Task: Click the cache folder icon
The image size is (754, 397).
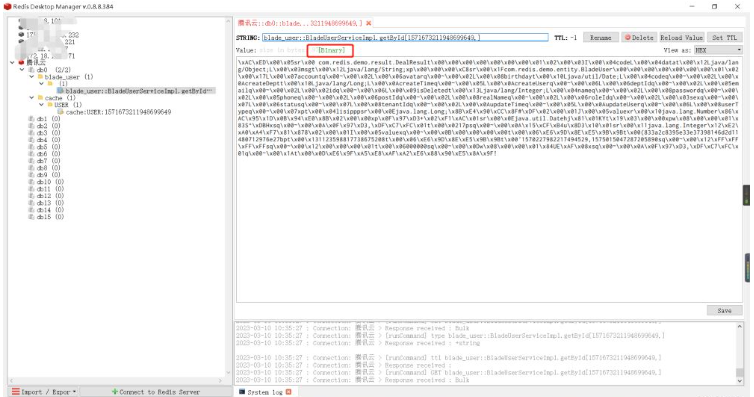Action: pyautogui.click(x=40, y=98)
